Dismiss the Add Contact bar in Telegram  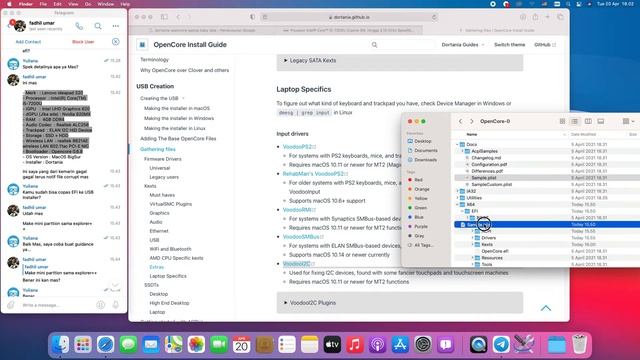click(x=116, y=42)
